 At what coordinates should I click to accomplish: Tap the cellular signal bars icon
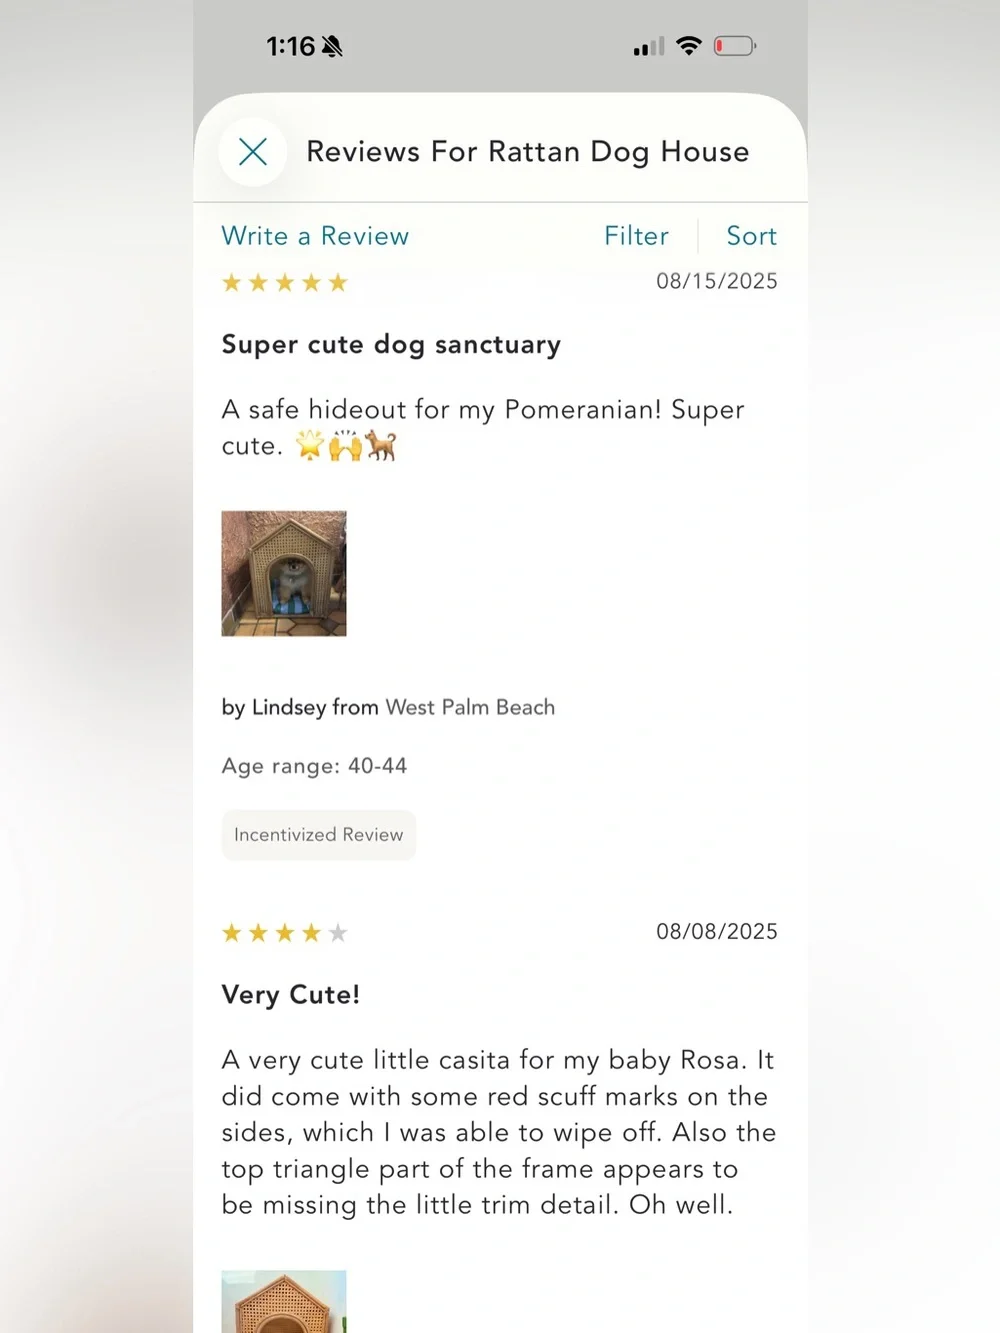pos(649,46)
